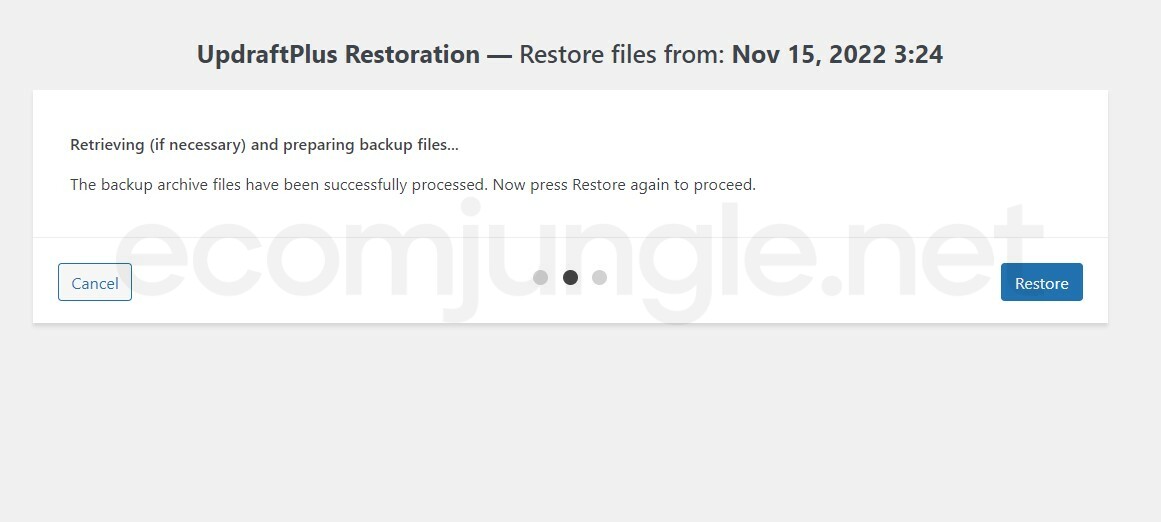Viewport: 1161px width, 522px height.
Task: Select the first step indicator dot
Action: 540,277
